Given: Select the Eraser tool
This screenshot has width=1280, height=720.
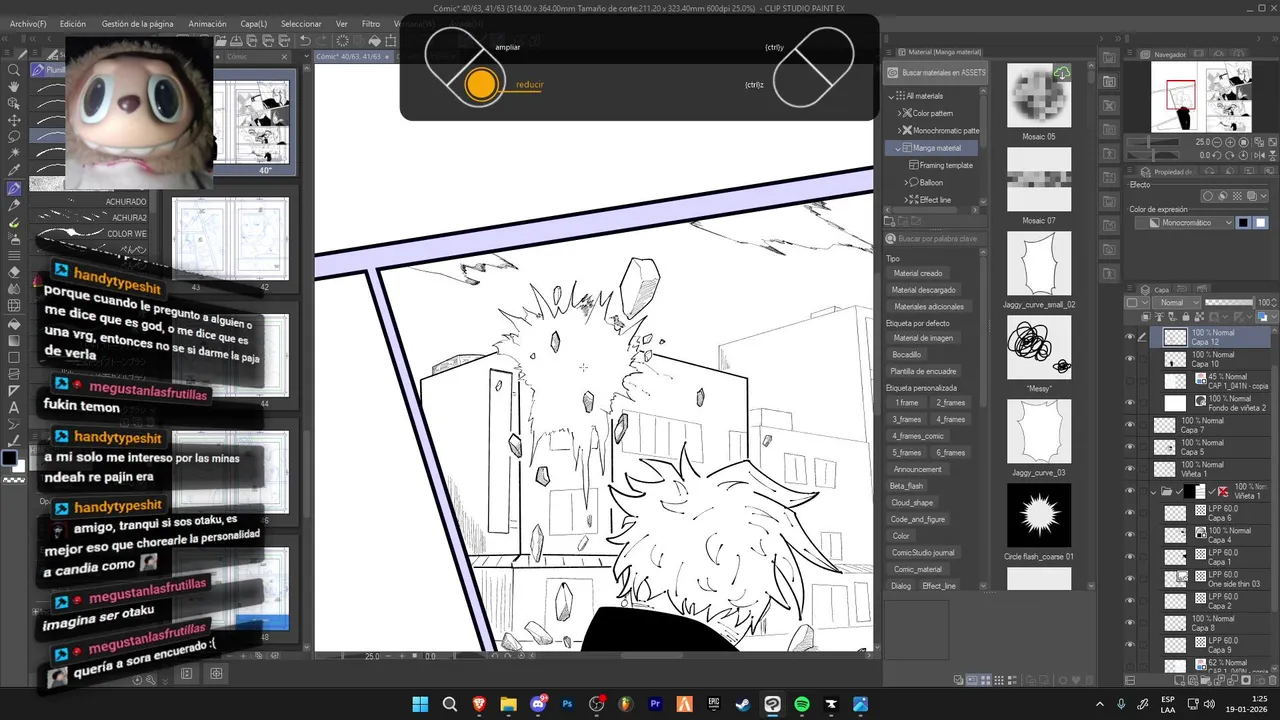Looking at the screenshot, I should (14, 272).
